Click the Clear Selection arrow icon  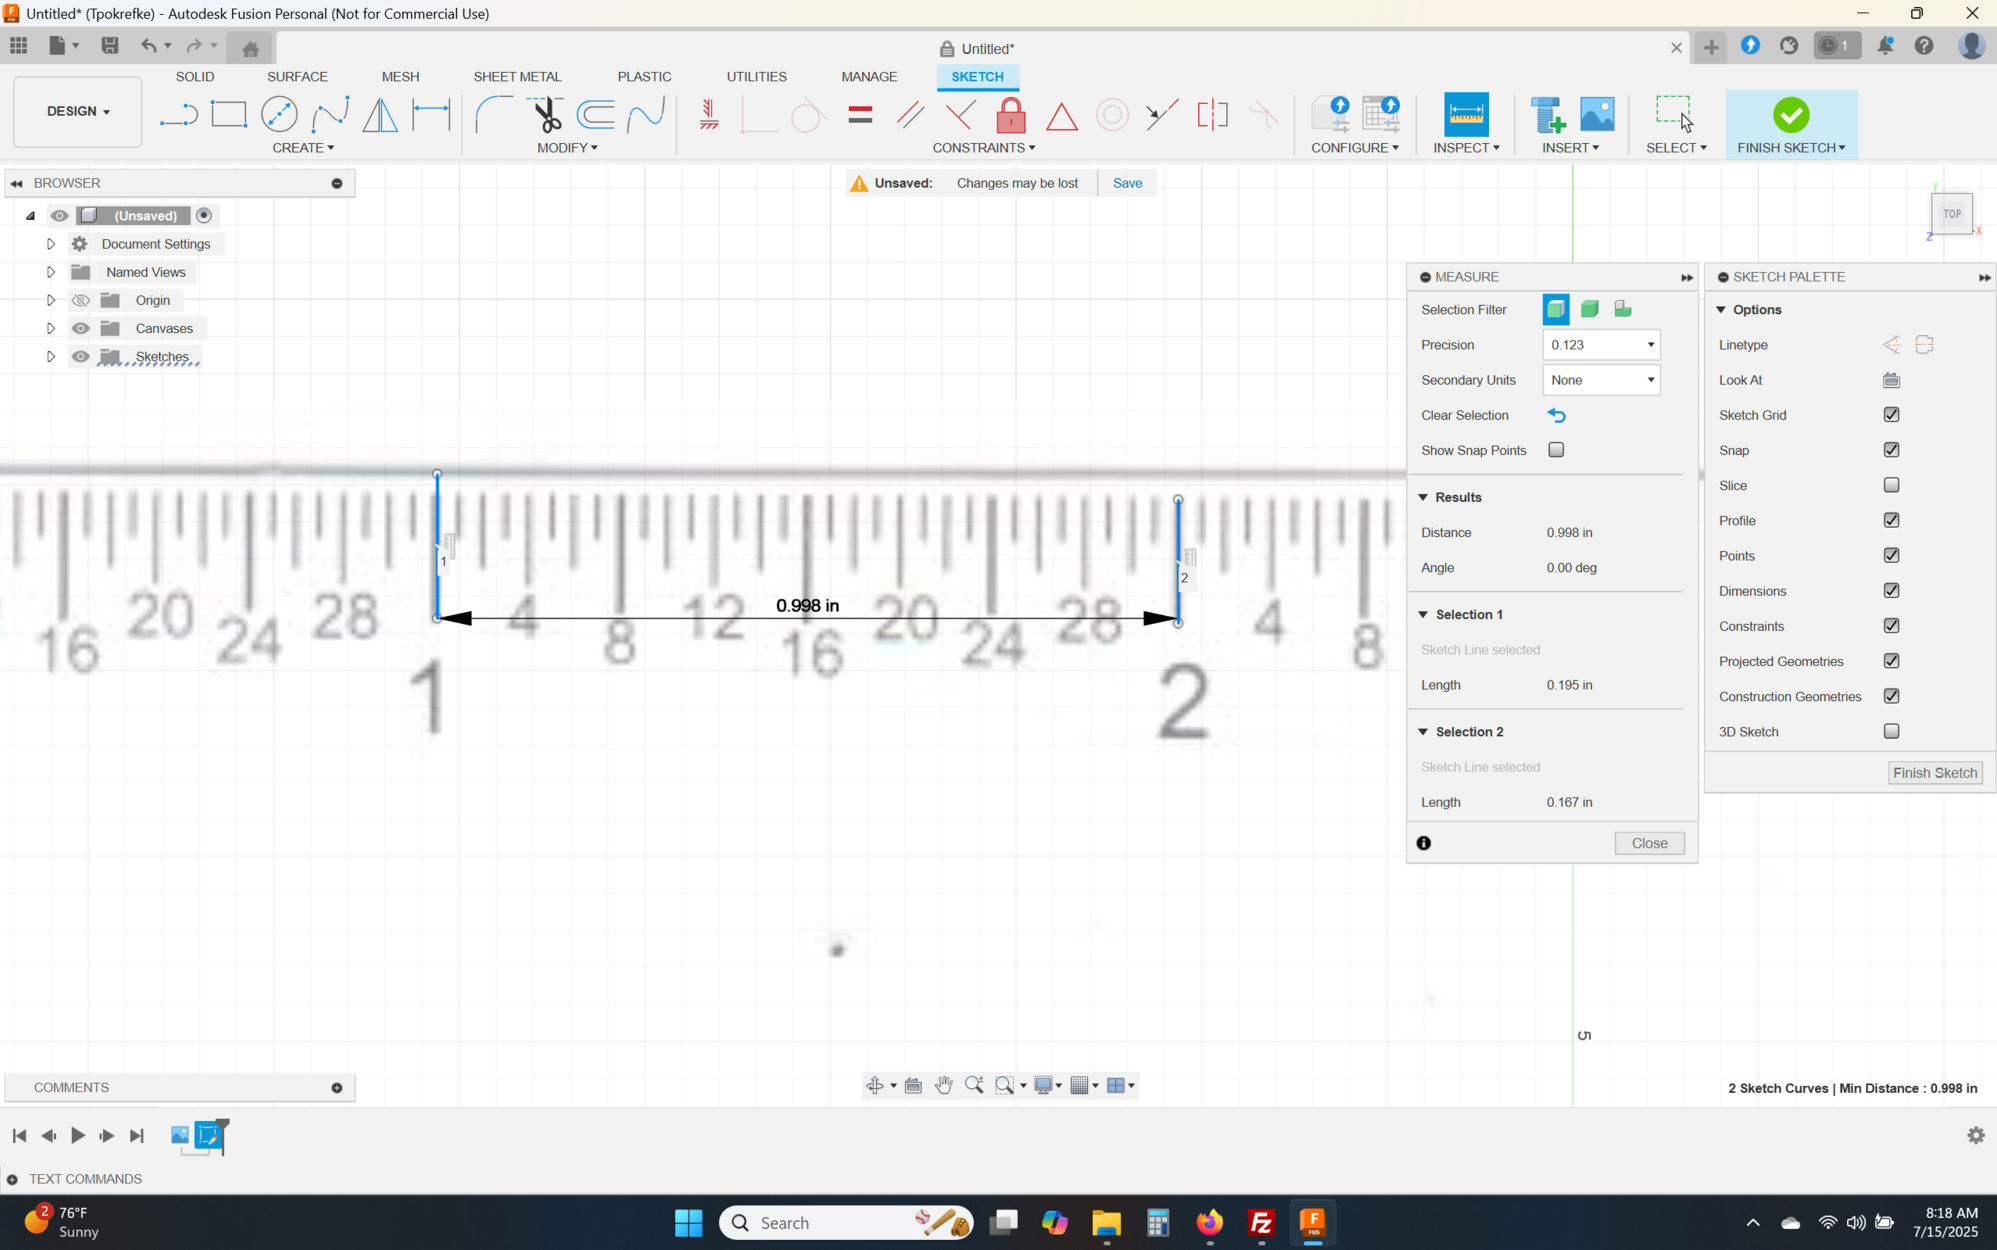[1556, 415]
